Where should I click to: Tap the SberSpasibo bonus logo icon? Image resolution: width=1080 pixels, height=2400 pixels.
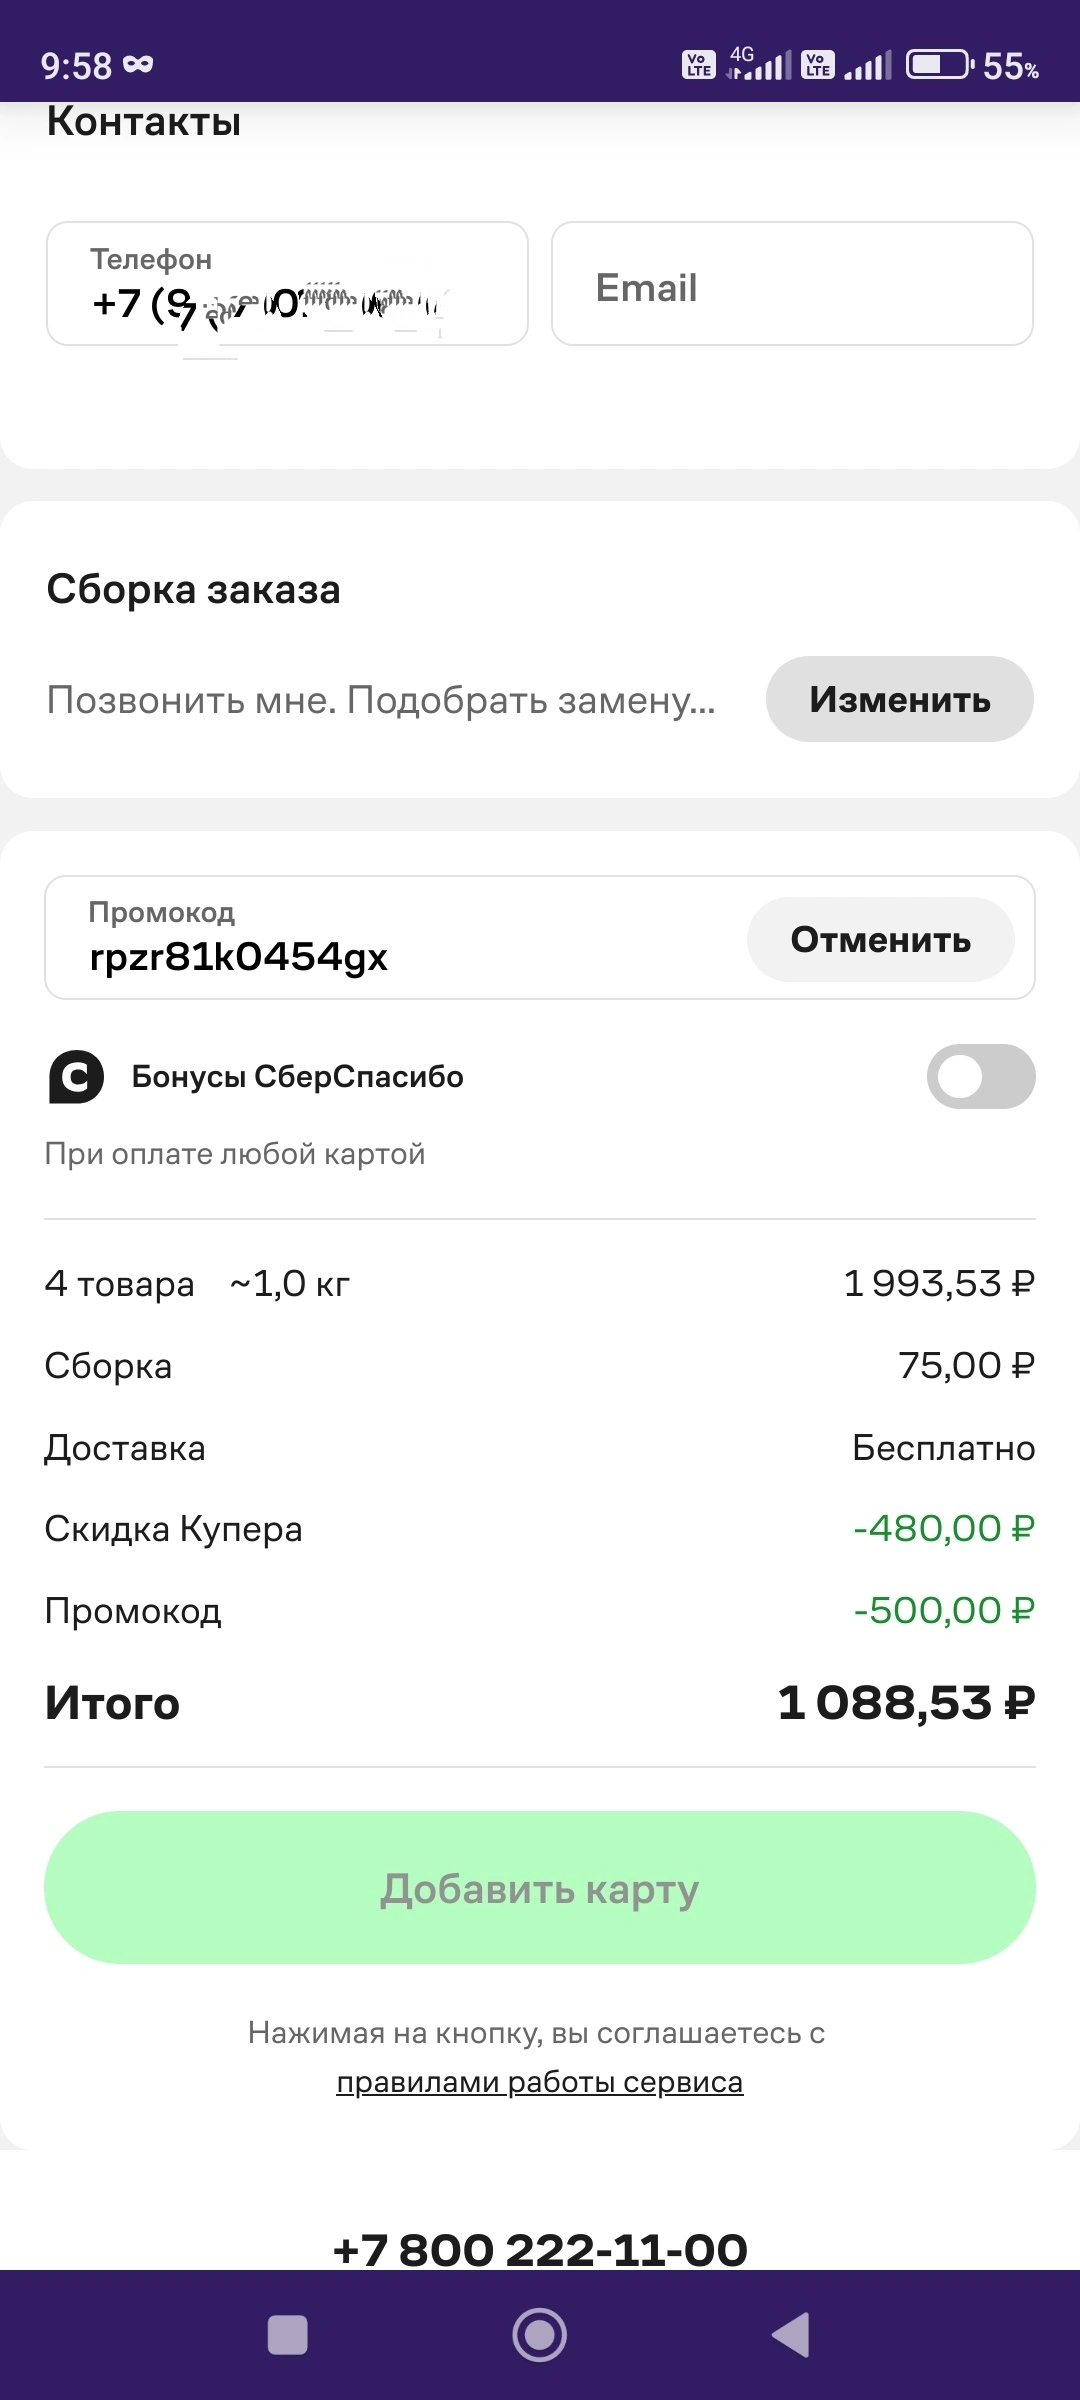[x=76, y=1077]
